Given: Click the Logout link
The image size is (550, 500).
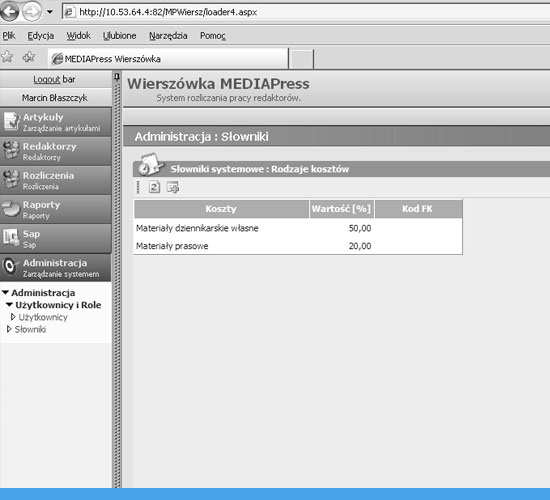Looking at the screenshot, I should [x=47, y=79].
